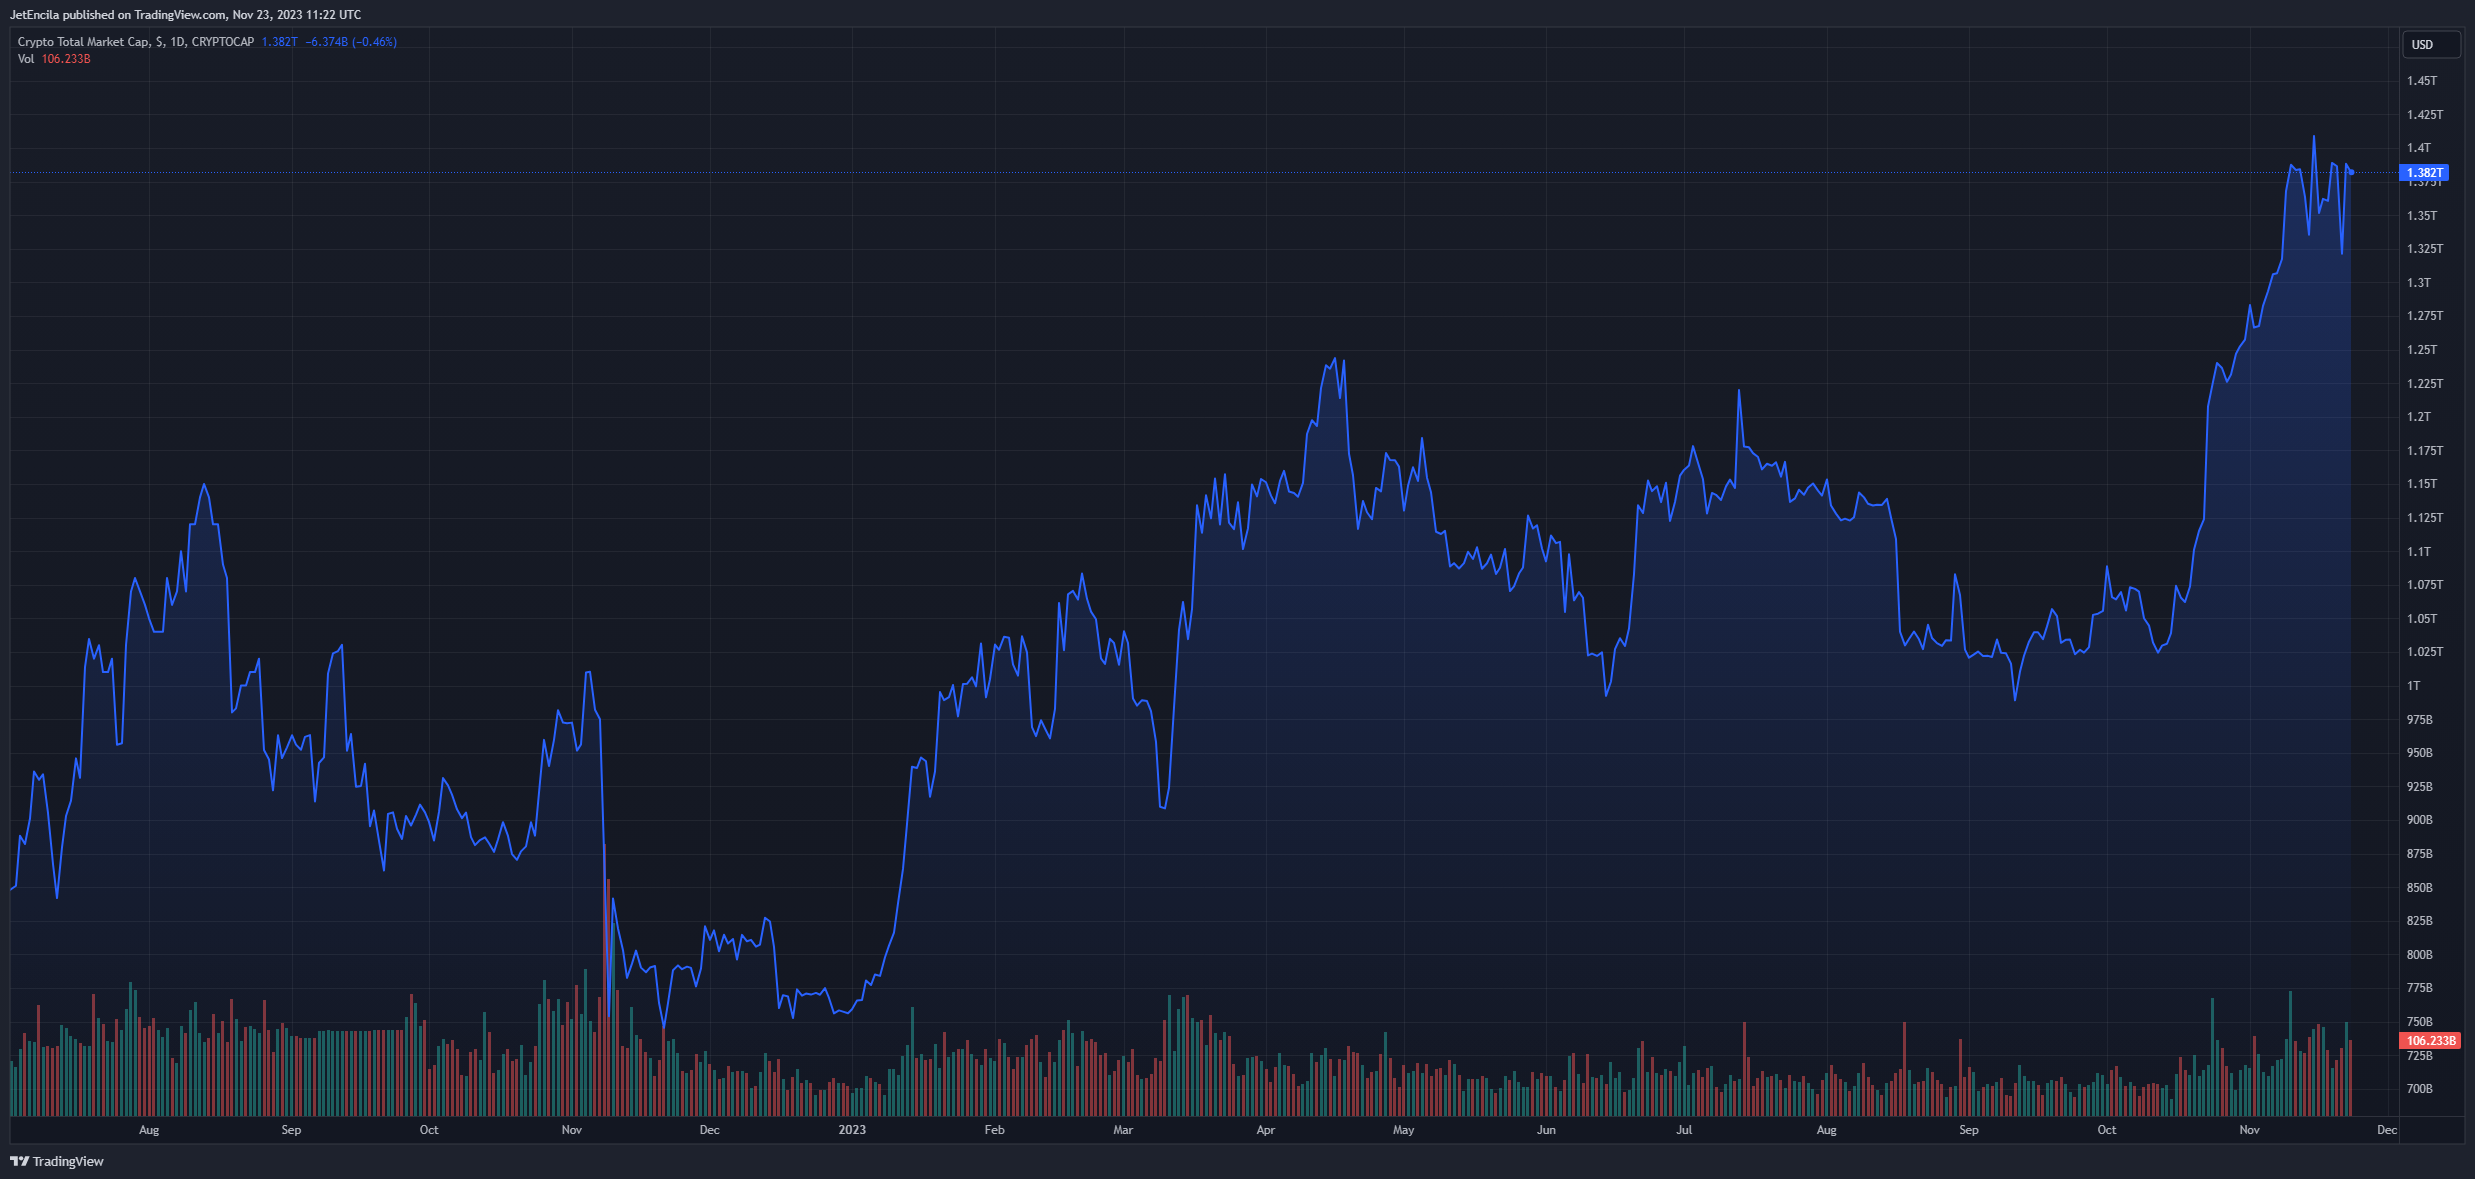
Task: Open the USD currency selector
Action: pos(2429,45)
